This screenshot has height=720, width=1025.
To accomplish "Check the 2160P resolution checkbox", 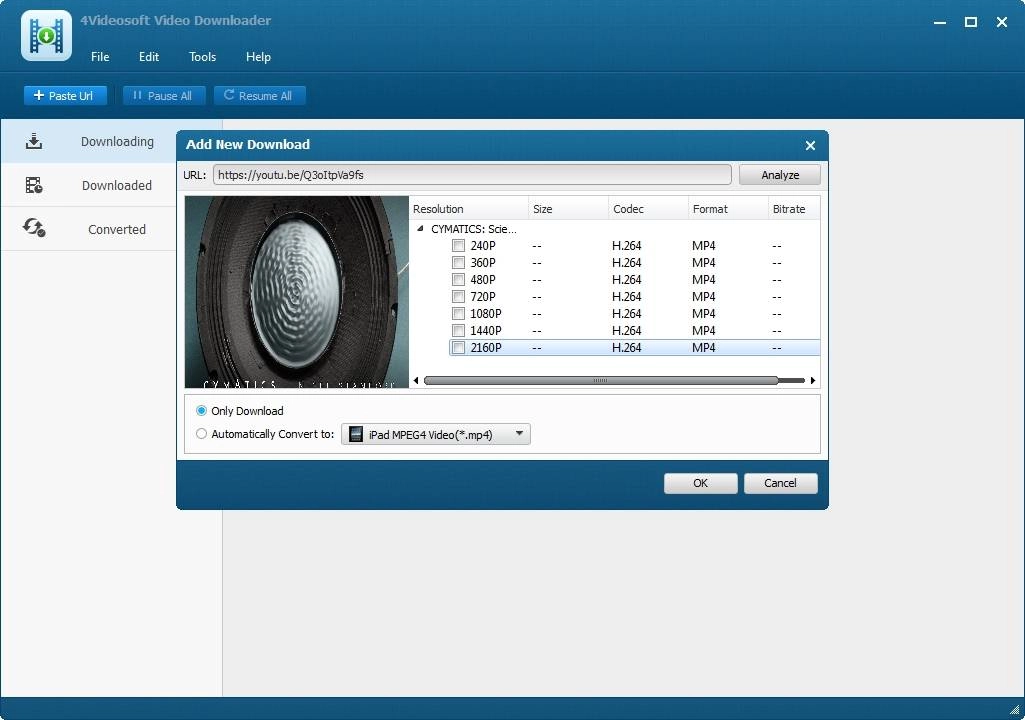I will click(458, 348).
